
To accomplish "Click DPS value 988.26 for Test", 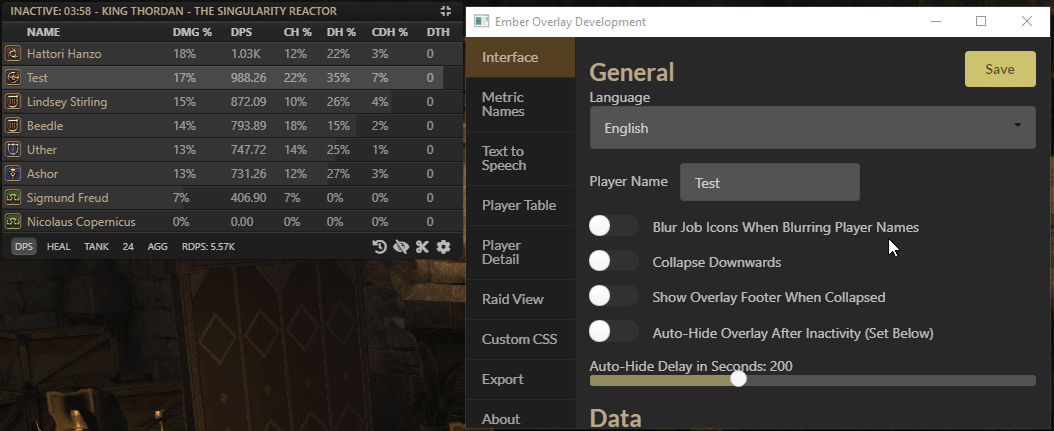I will [249, 78].
